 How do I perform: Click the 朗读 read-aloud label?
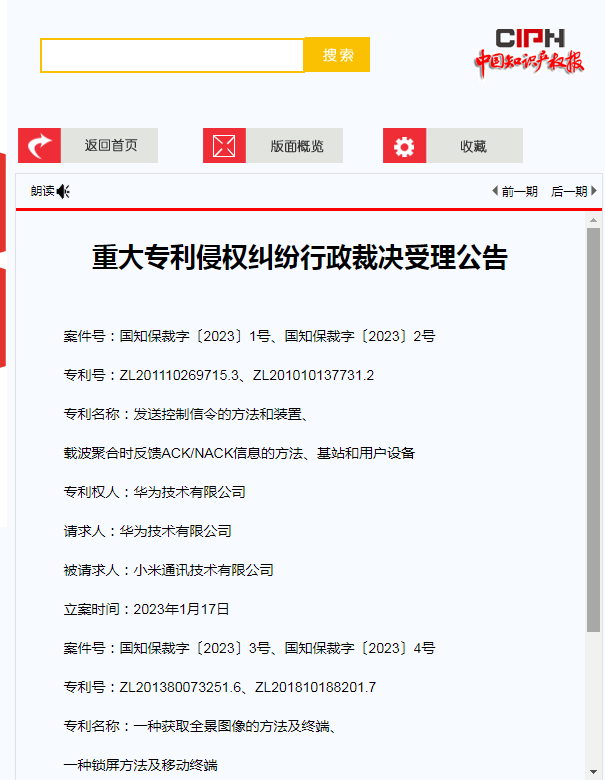pos(43,191)
